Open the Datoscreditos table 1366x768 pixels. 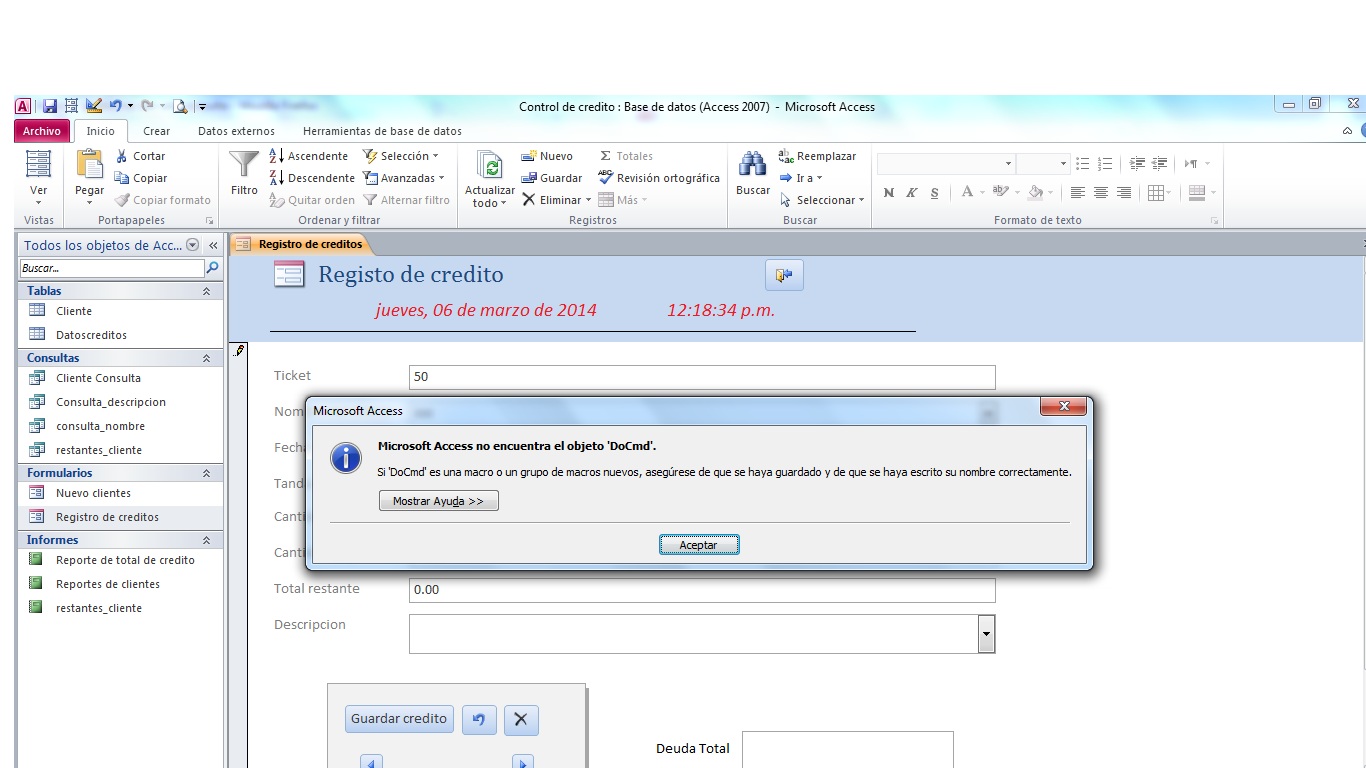[x=91, y=335]
